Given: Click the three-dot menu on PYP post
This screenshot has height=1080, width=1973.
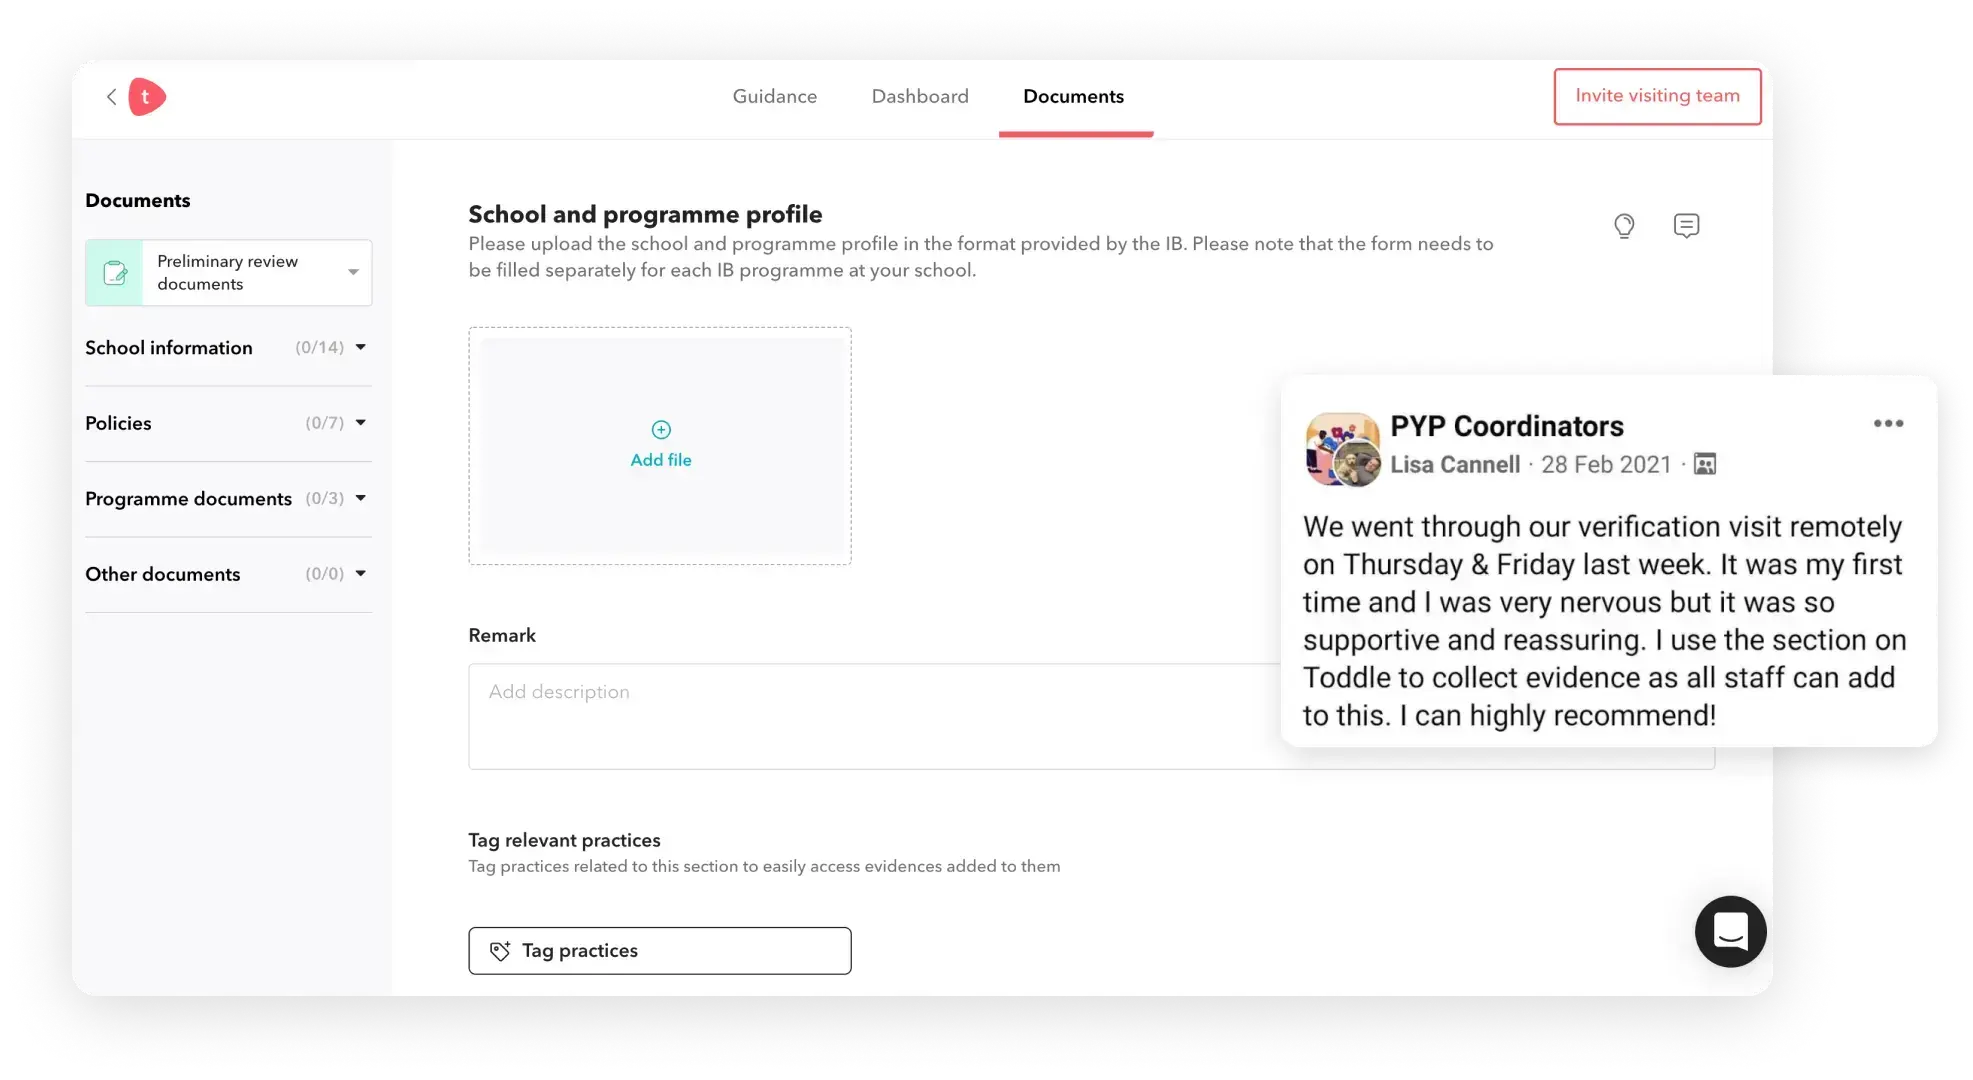Looking at the screenshot, I should 1889,423.
